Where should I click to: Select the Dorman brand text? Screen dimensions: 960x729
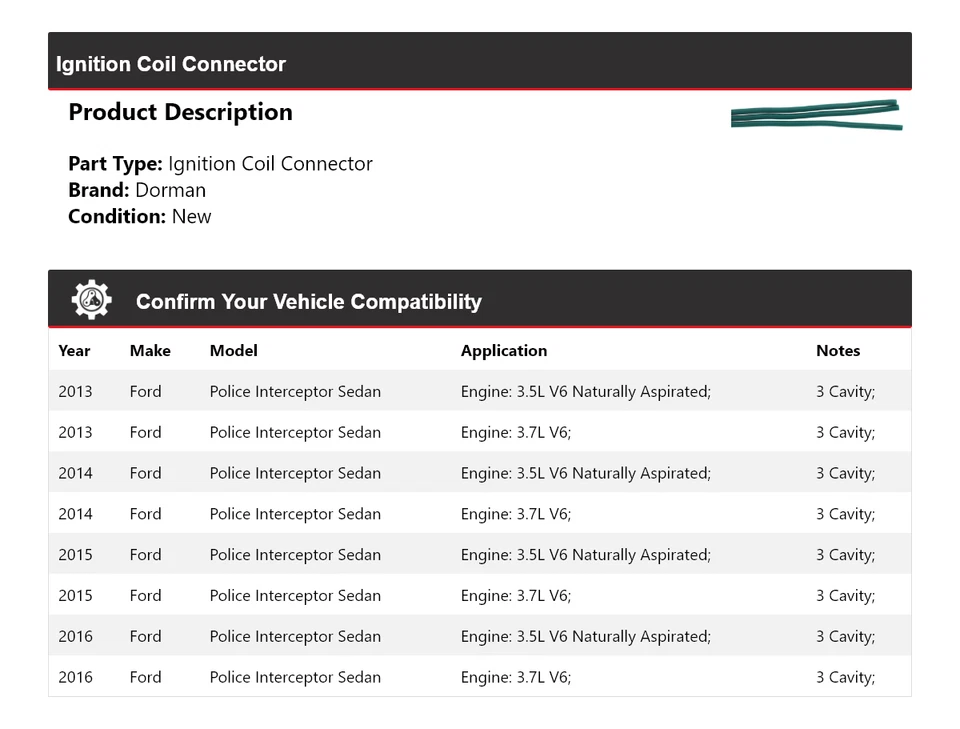[170, 190]
